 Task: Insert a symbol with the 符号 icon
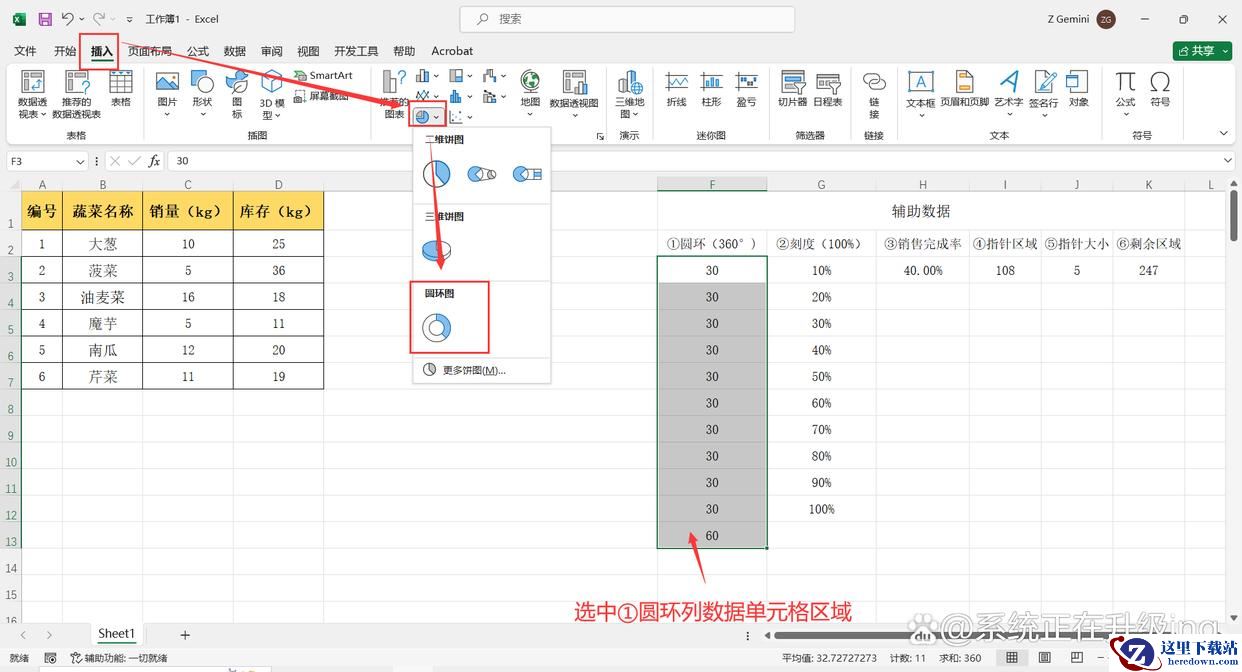coord(1159,88)
